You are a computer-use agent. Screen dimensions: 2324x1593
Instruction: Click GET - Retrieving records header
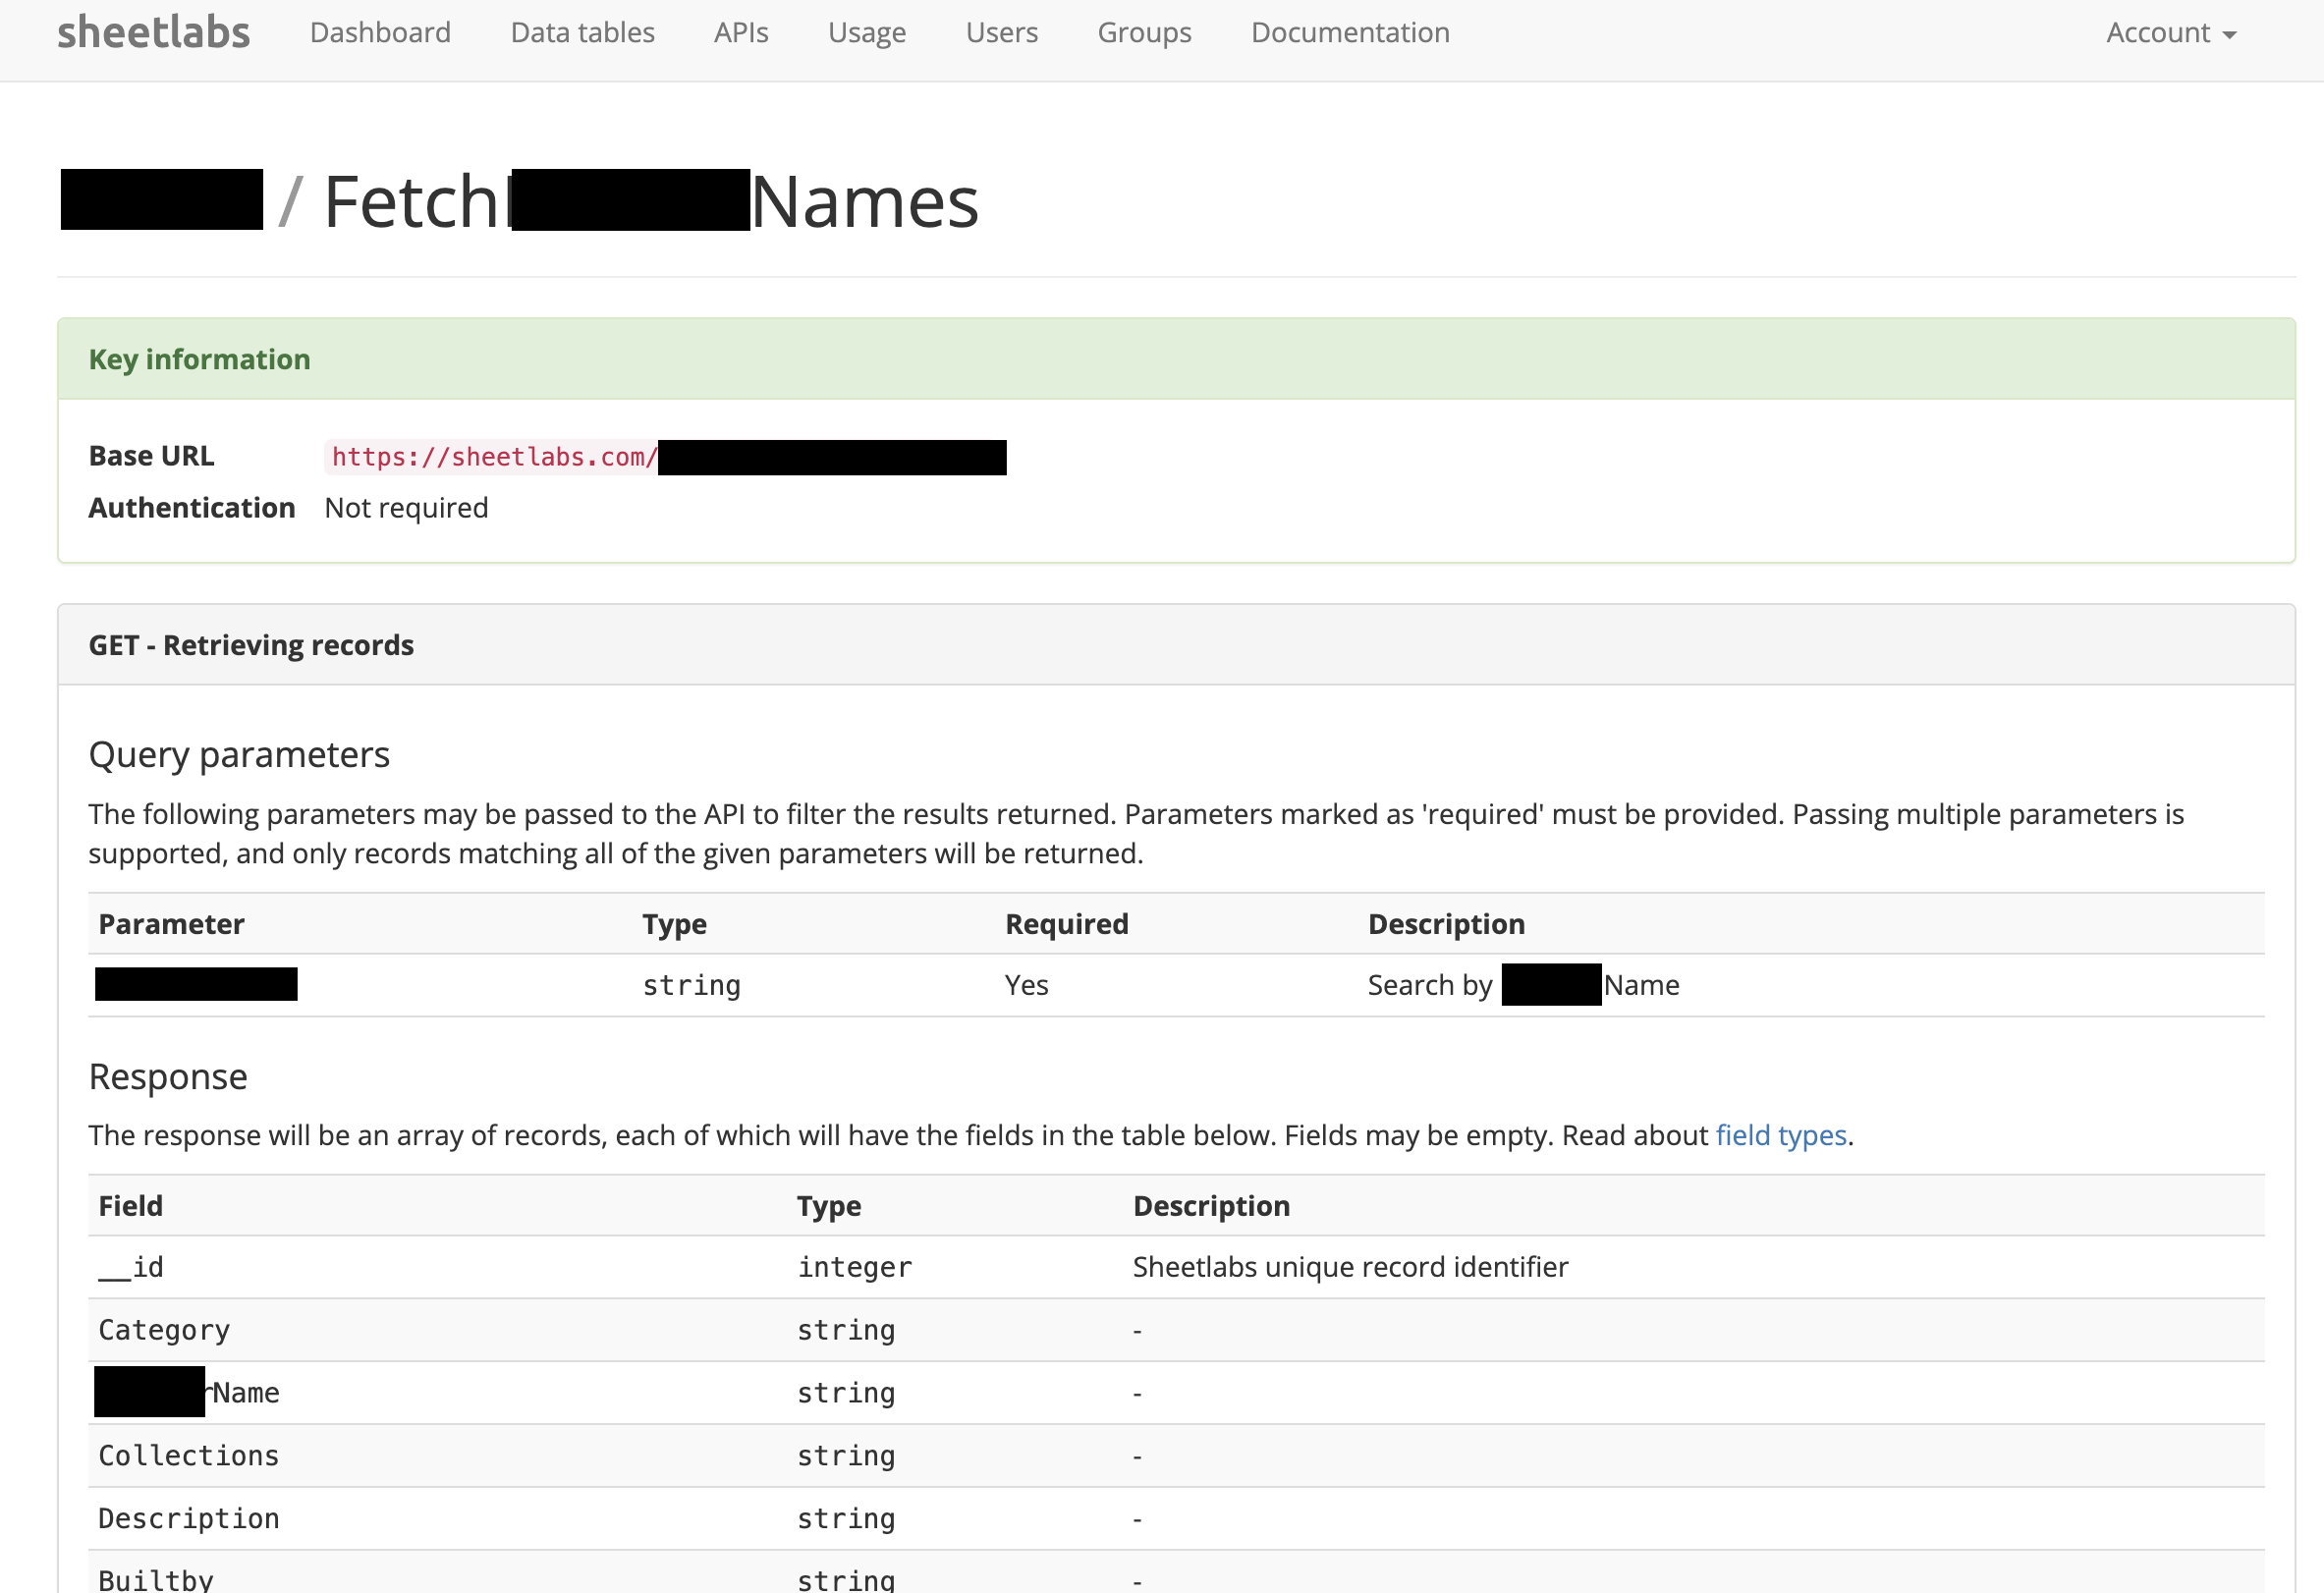tap(1176, 645)
